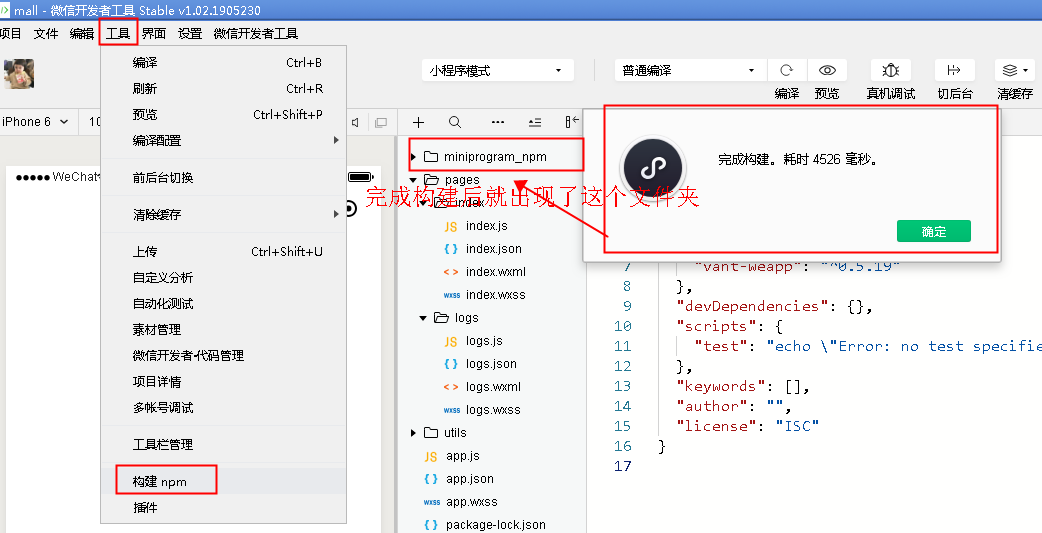Select 构建 npm menu entry
Image resolution: width=1042 pixels, height=533 pixels.
tap(224, 481)
